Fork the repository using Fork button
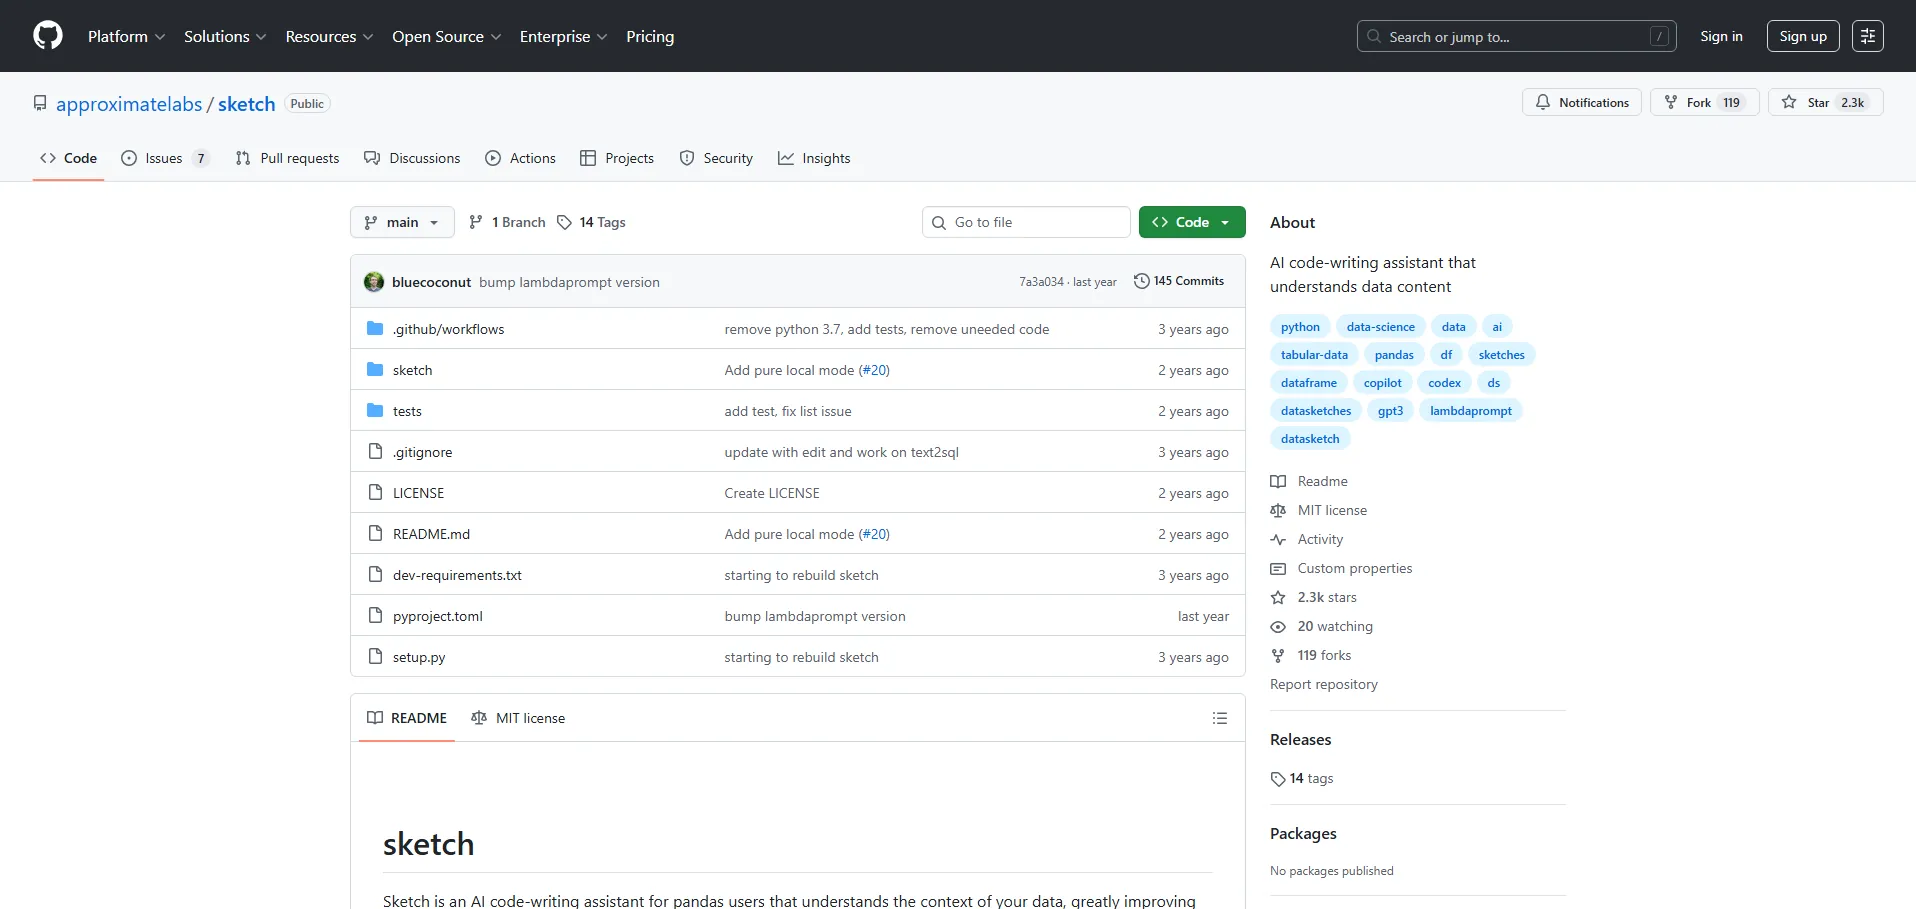 (1703, 102)
